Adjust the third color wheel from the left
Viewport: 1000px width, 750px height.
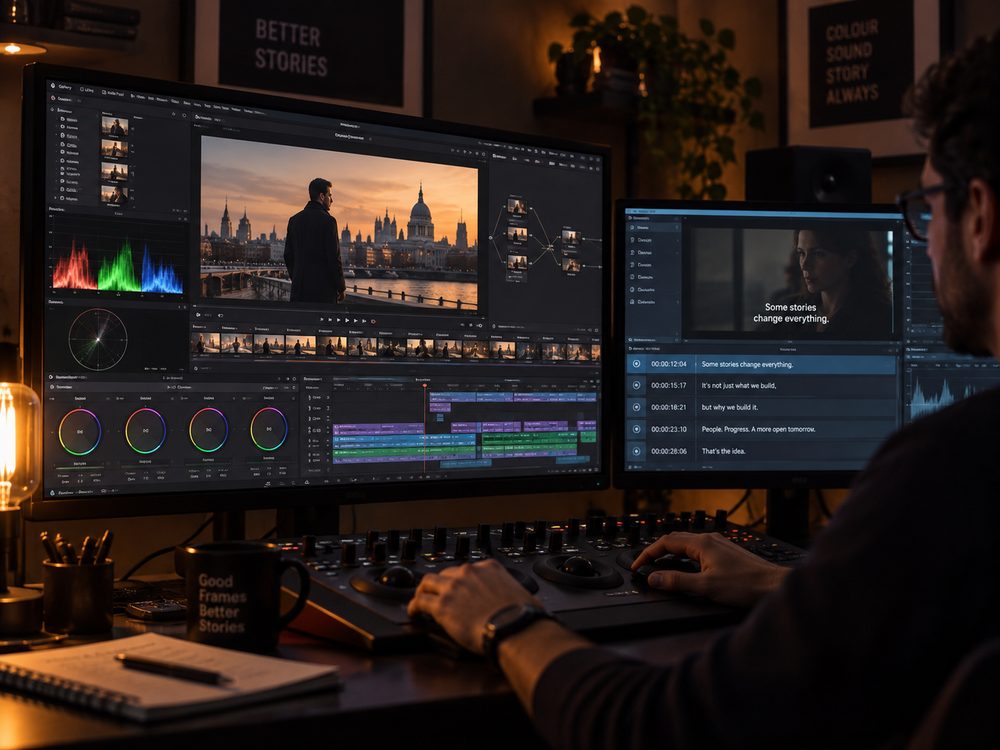point(209,429)
